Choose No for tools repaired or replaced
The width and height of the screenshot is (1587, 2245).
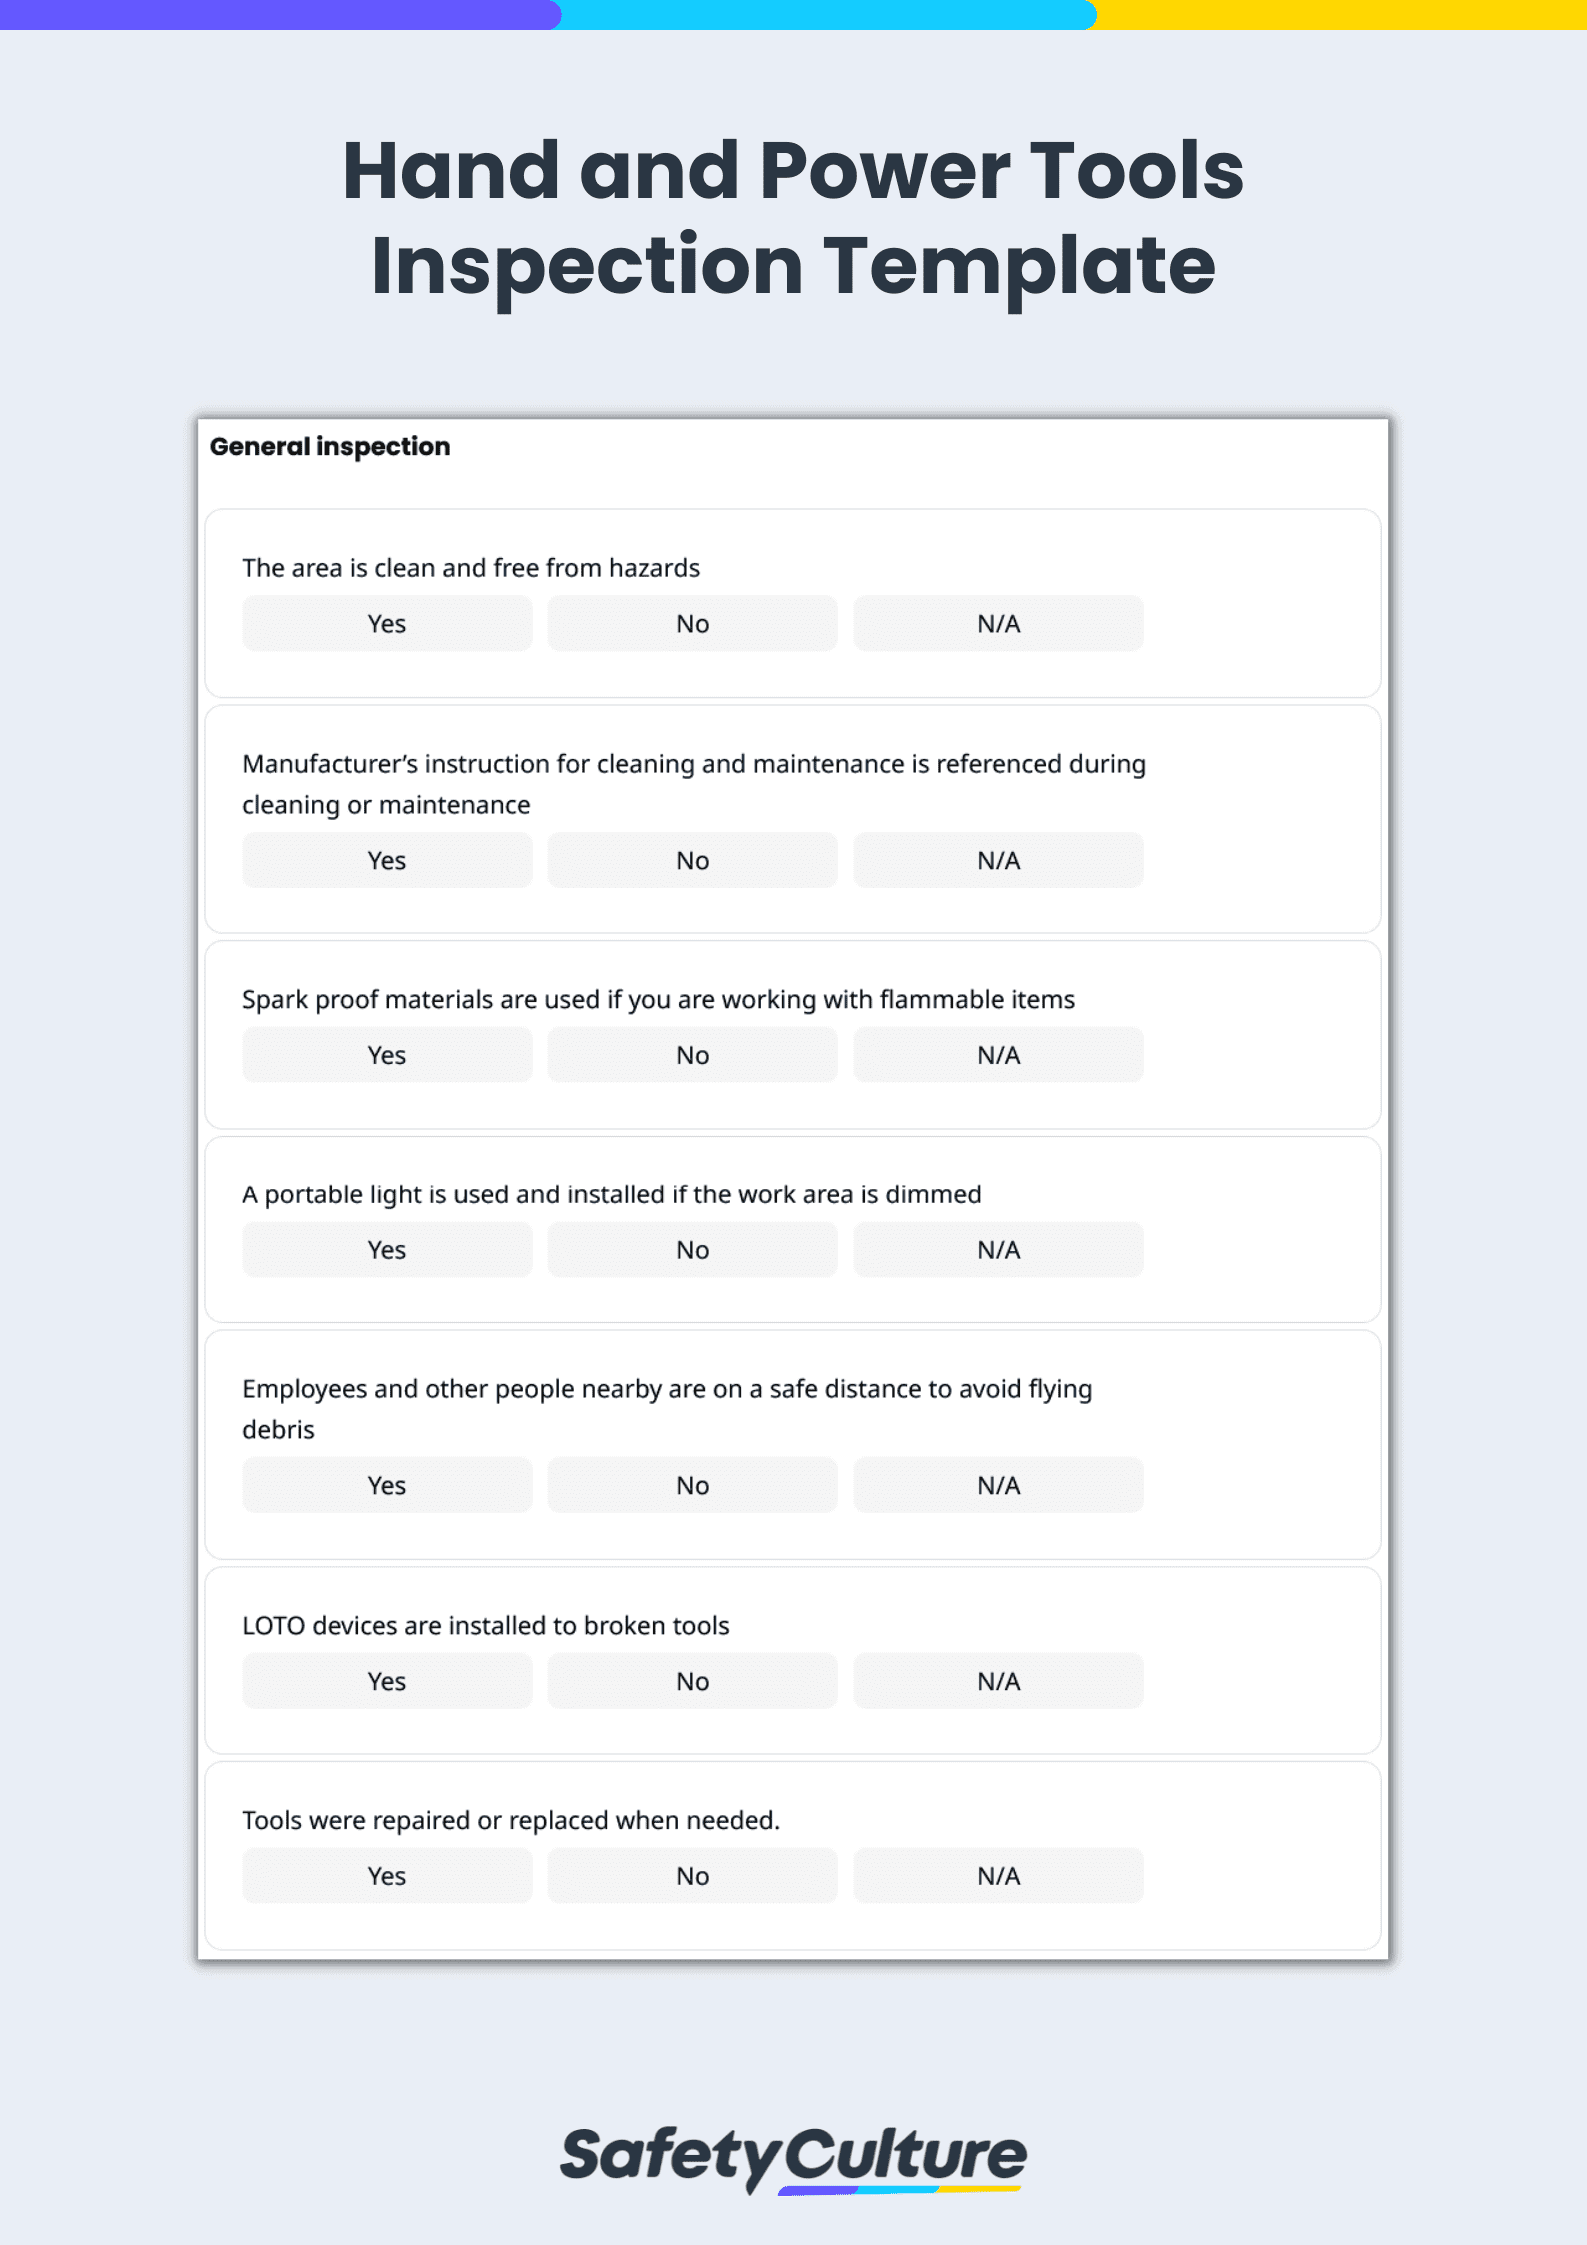coord(692,1876)
